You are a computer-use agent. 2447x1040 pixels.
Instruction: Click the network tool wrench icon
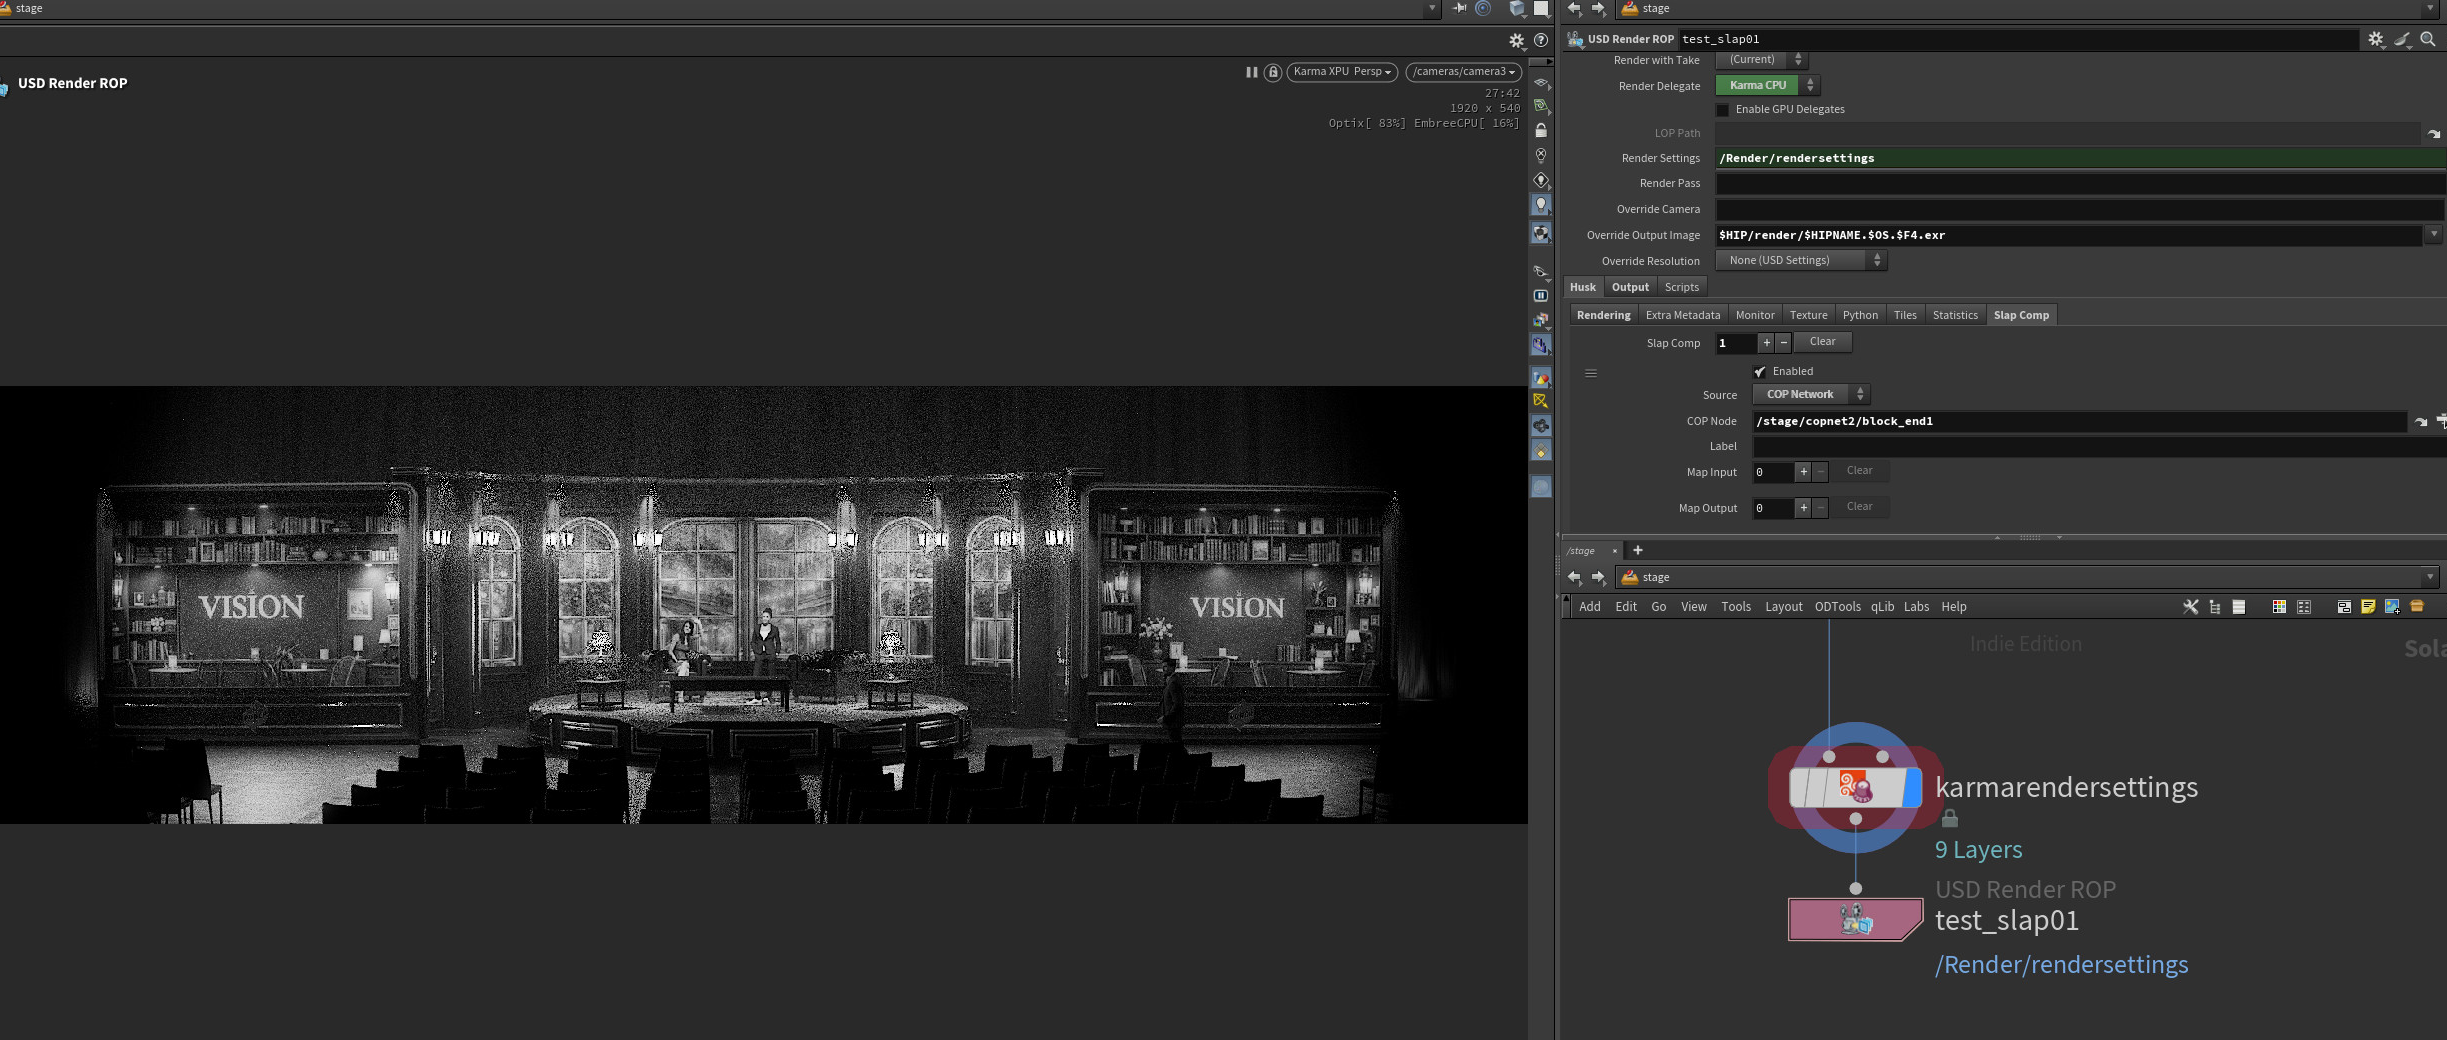click(x=2190, y=607)
